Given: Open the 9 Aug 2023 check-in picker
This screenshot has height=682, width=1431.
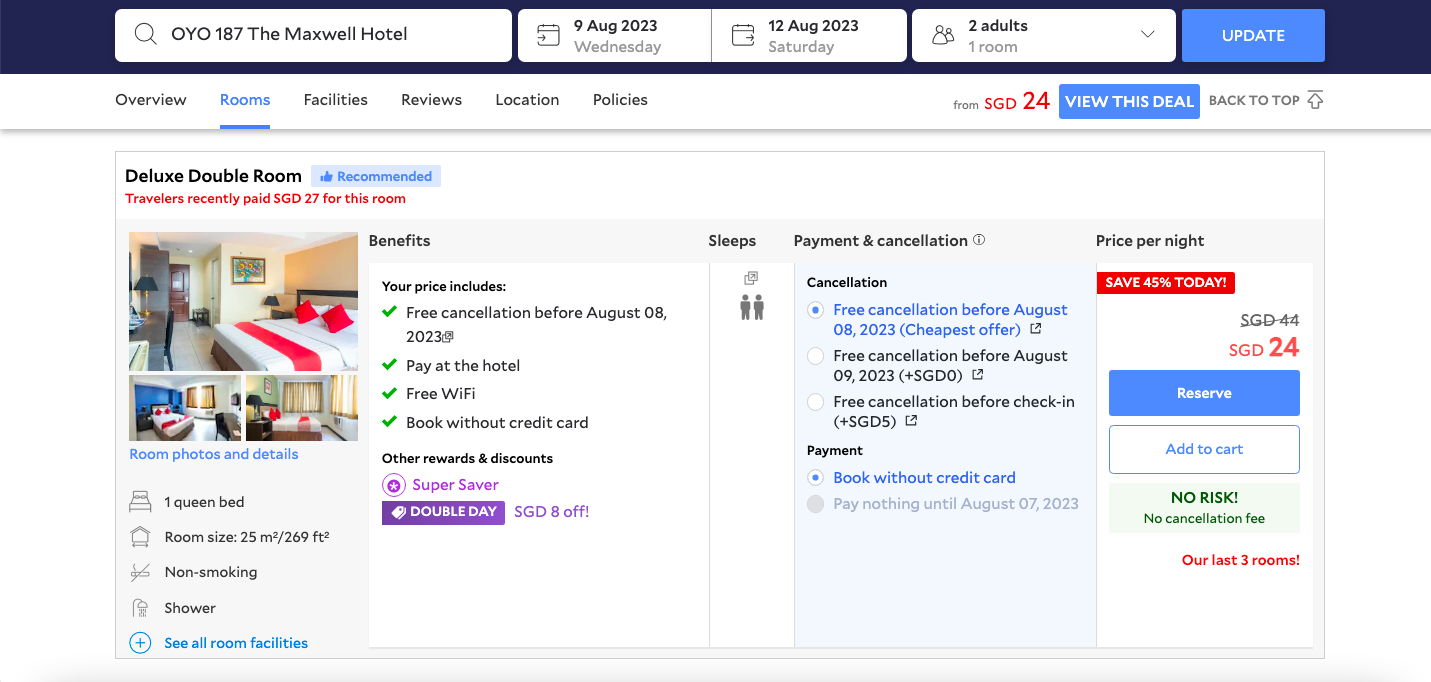Looking at the screenshot, I should point(614,36).
